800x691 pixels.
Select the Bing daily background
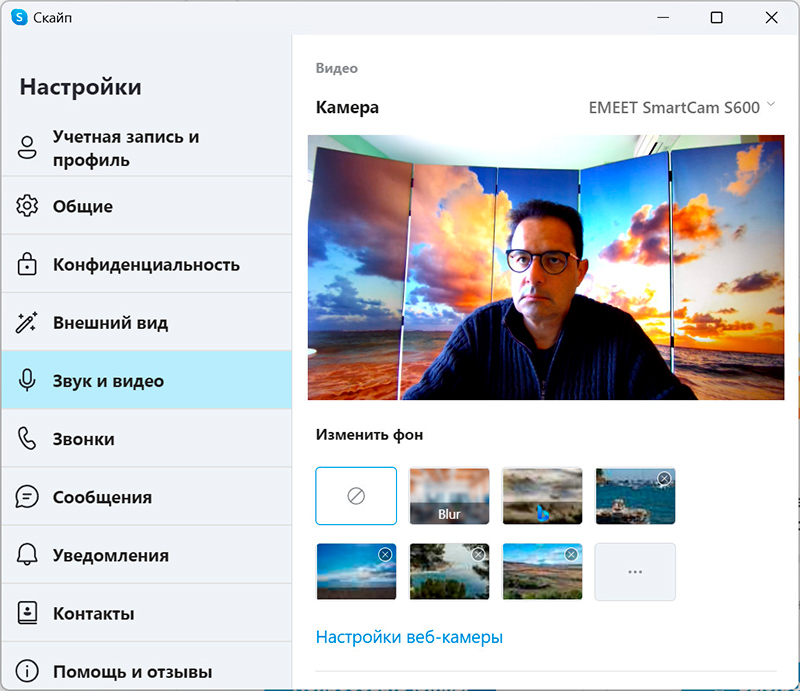pyautogui.click(x=542, y=496)
